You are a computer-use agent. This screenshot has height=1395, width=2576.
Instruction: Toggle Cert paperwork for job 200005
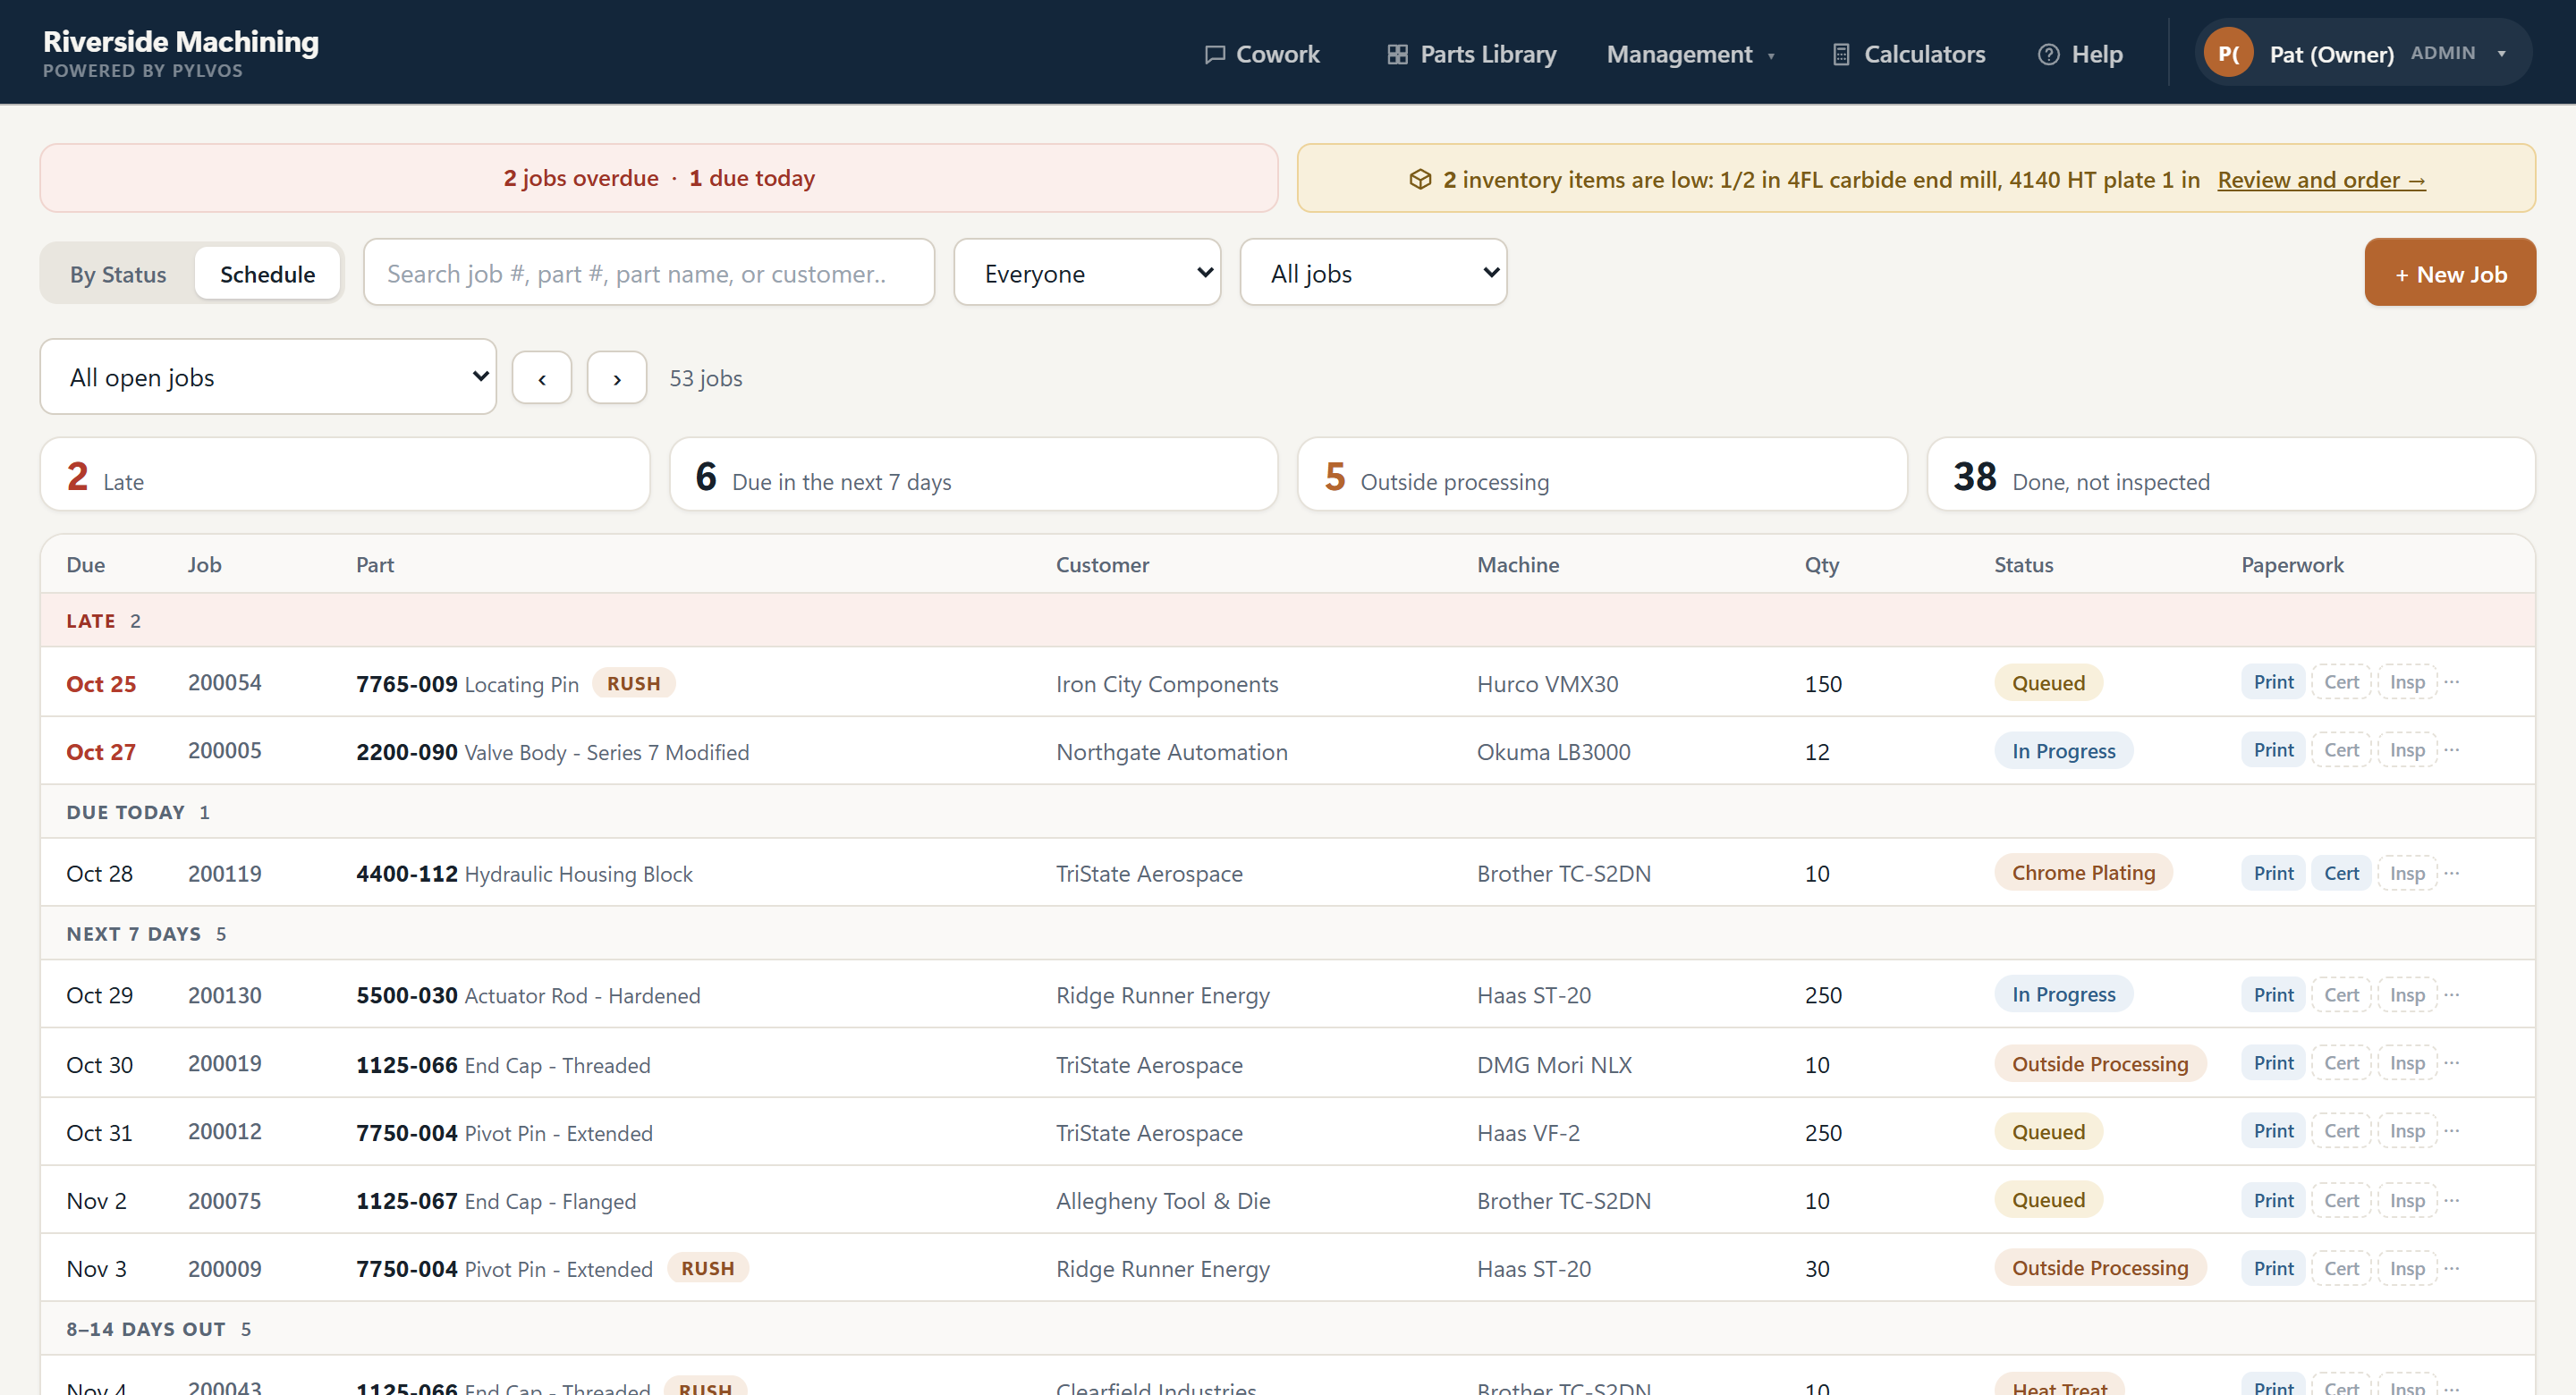(x=2341, y=750)
